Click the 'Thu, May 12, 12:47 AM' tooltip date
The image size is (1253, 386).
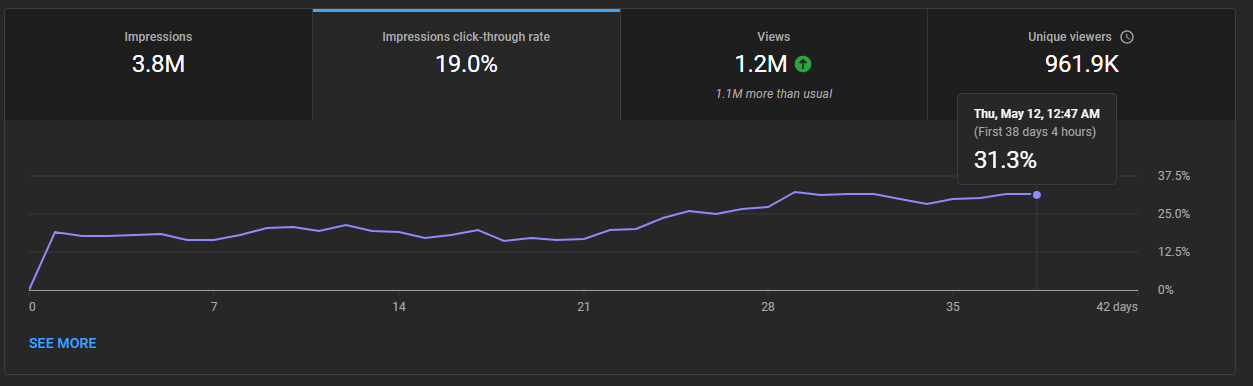tap(1037, 113)
